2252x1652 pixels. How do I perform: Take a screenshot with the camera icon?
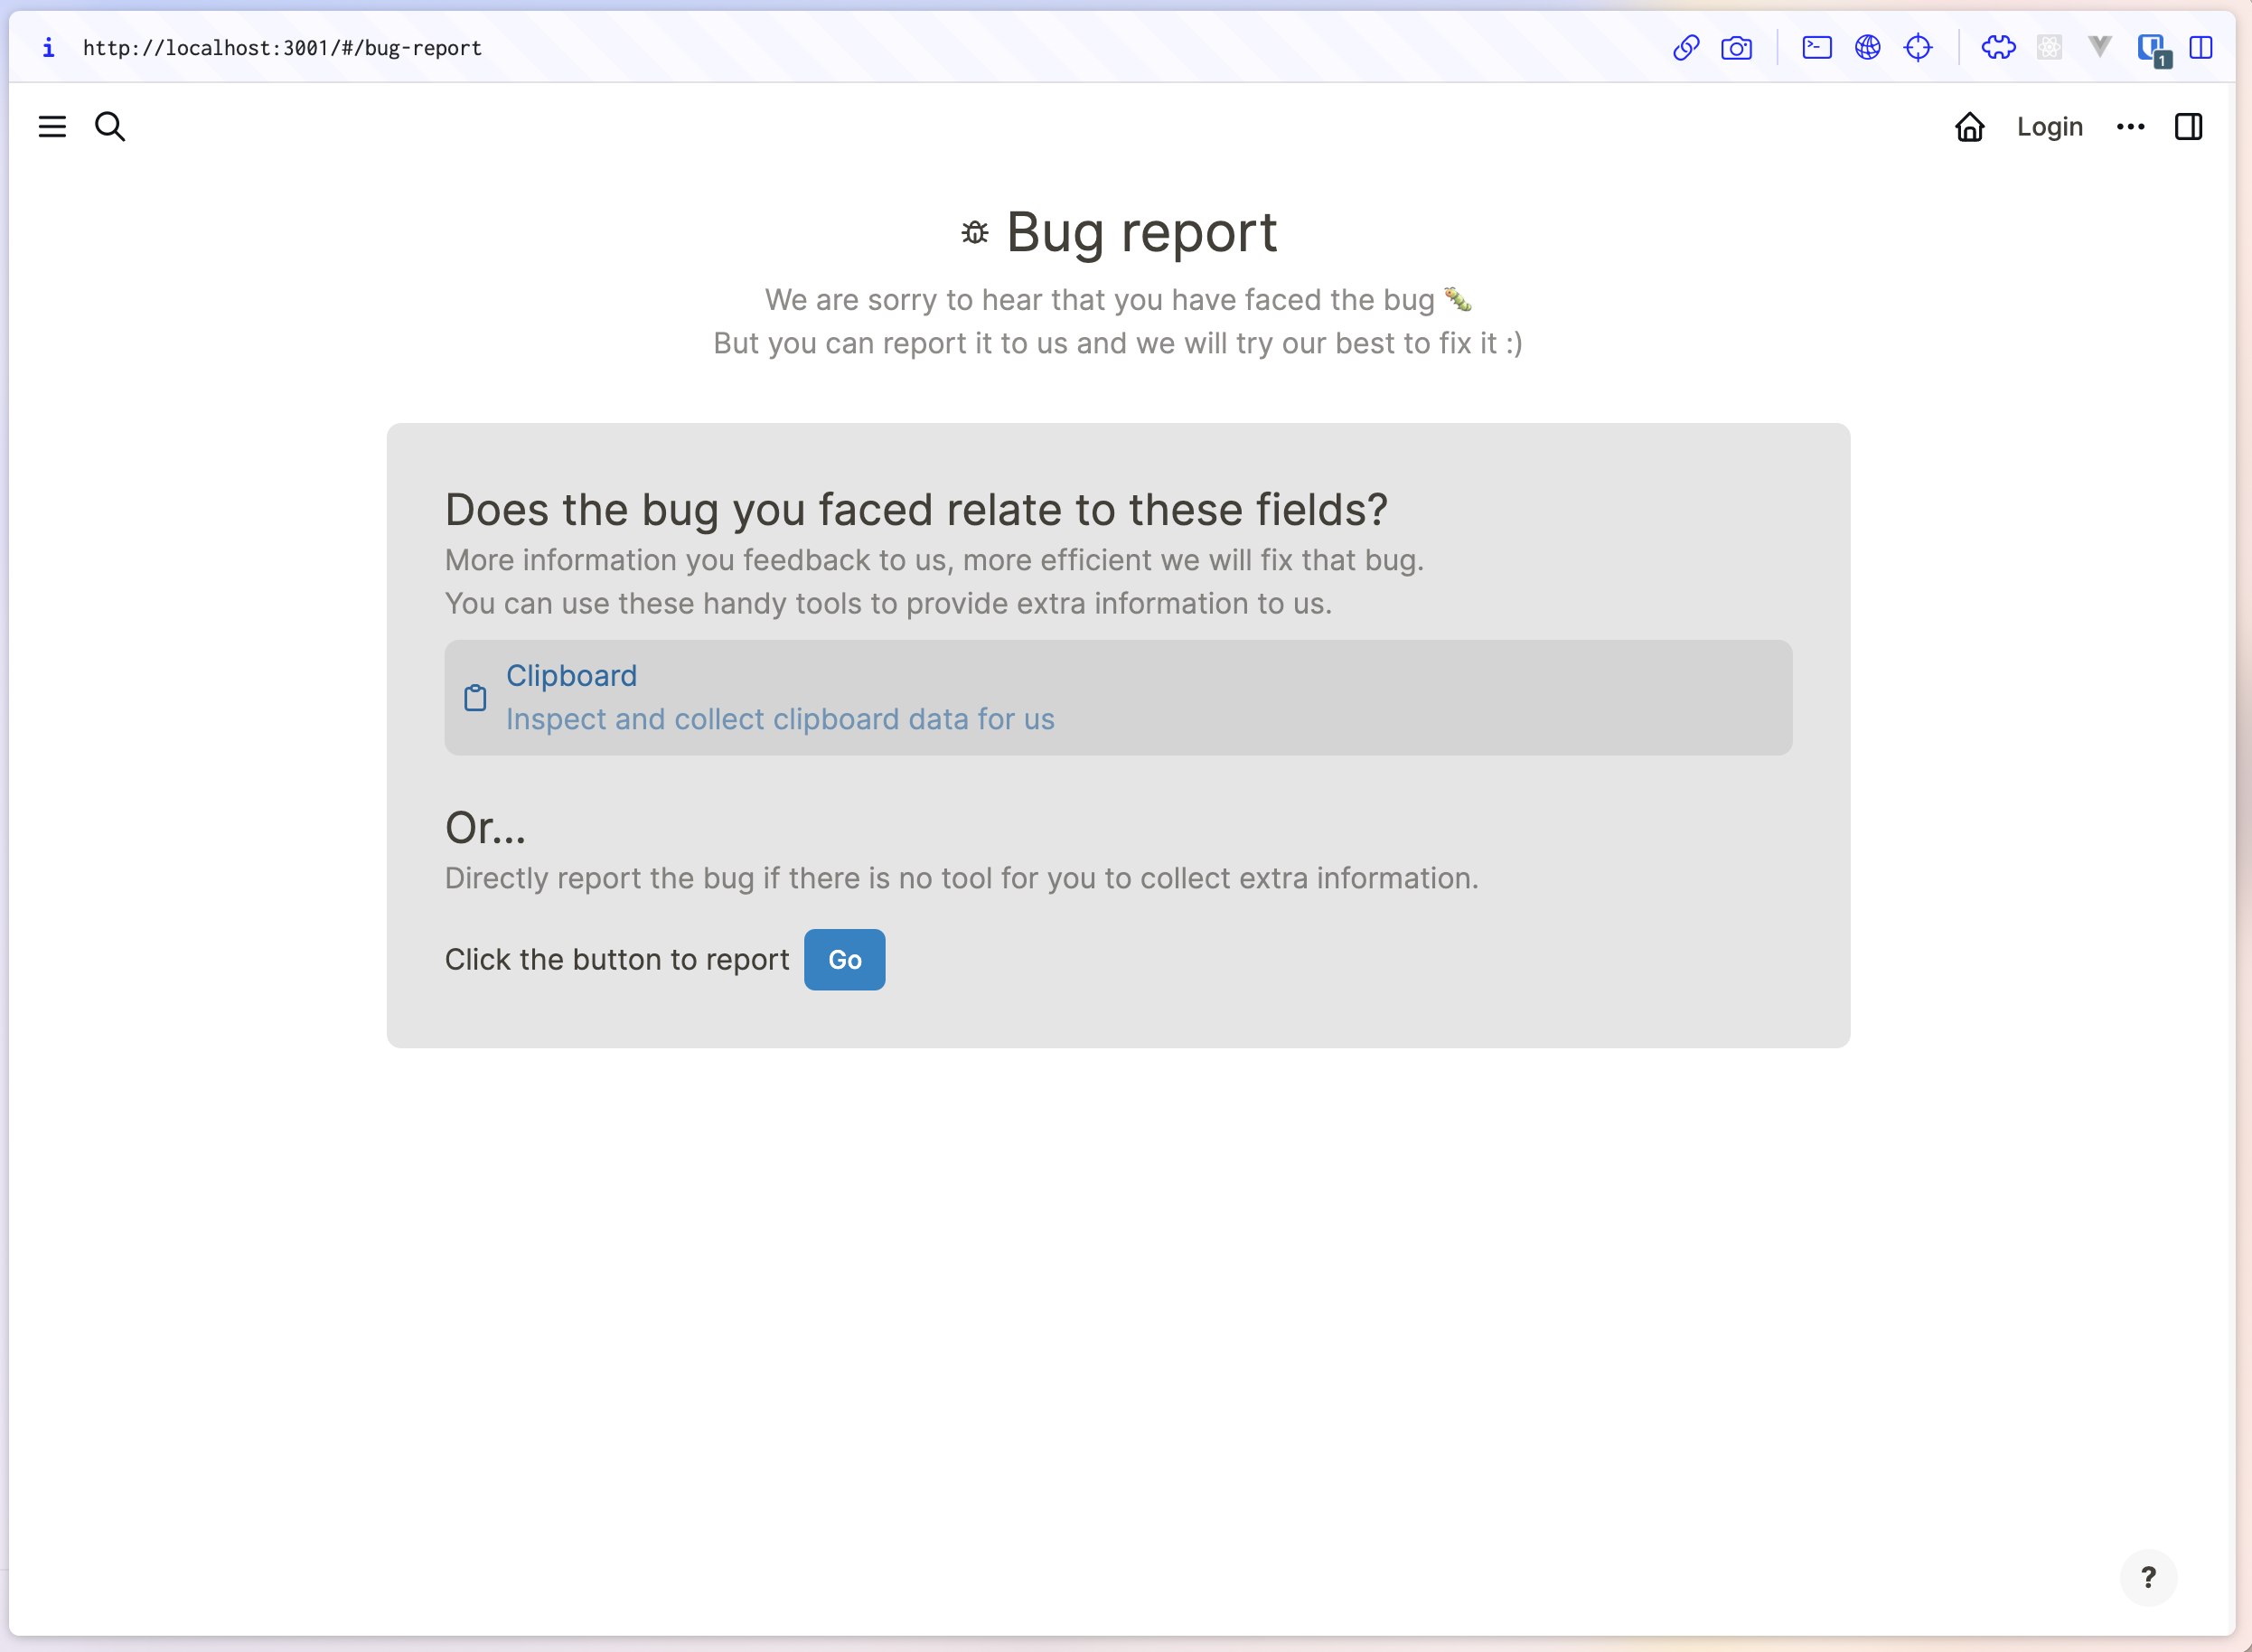(x=1736, y=47)
